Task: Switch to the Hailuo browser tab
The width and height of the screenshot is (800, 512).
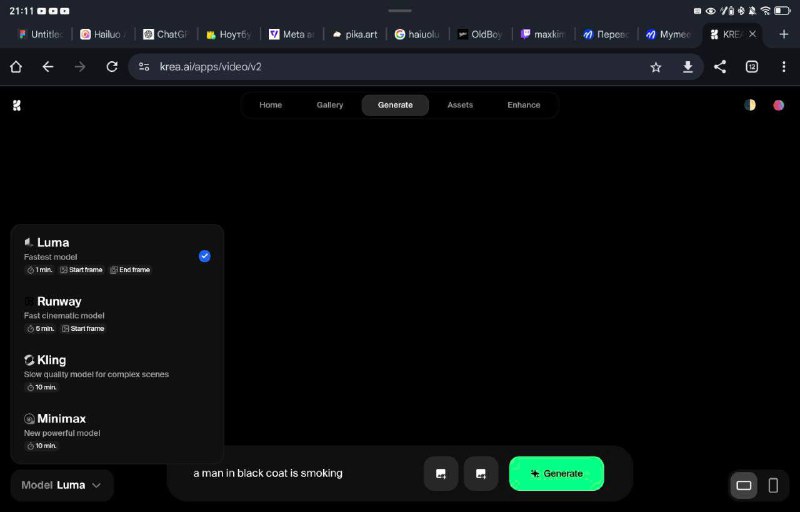Action: pyautogui.click(x=103, y=34)
